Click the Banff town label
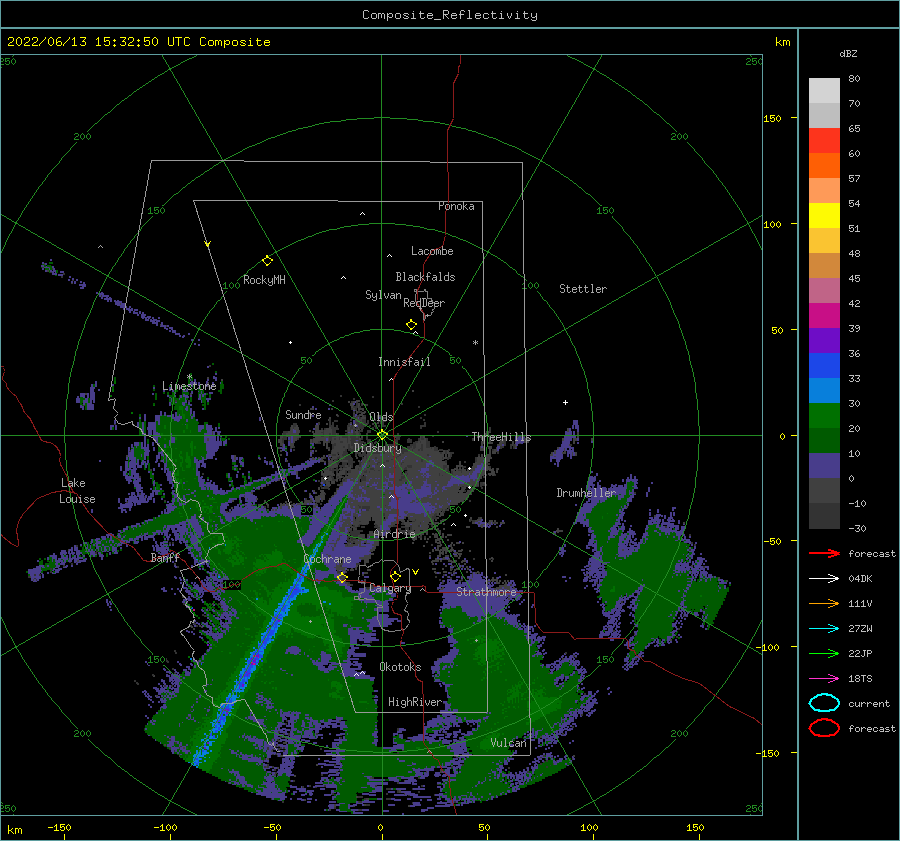900x841 pixels. tap(165, 557)
